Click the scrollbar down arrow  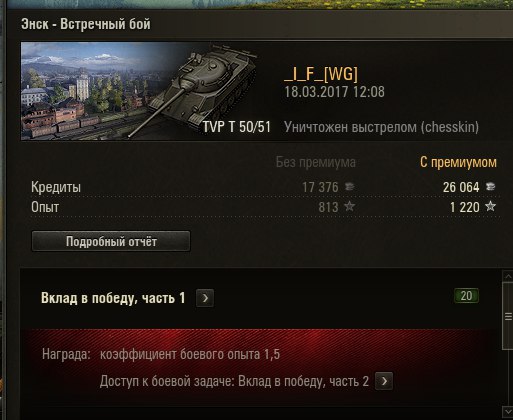click(x=508, y=411)
